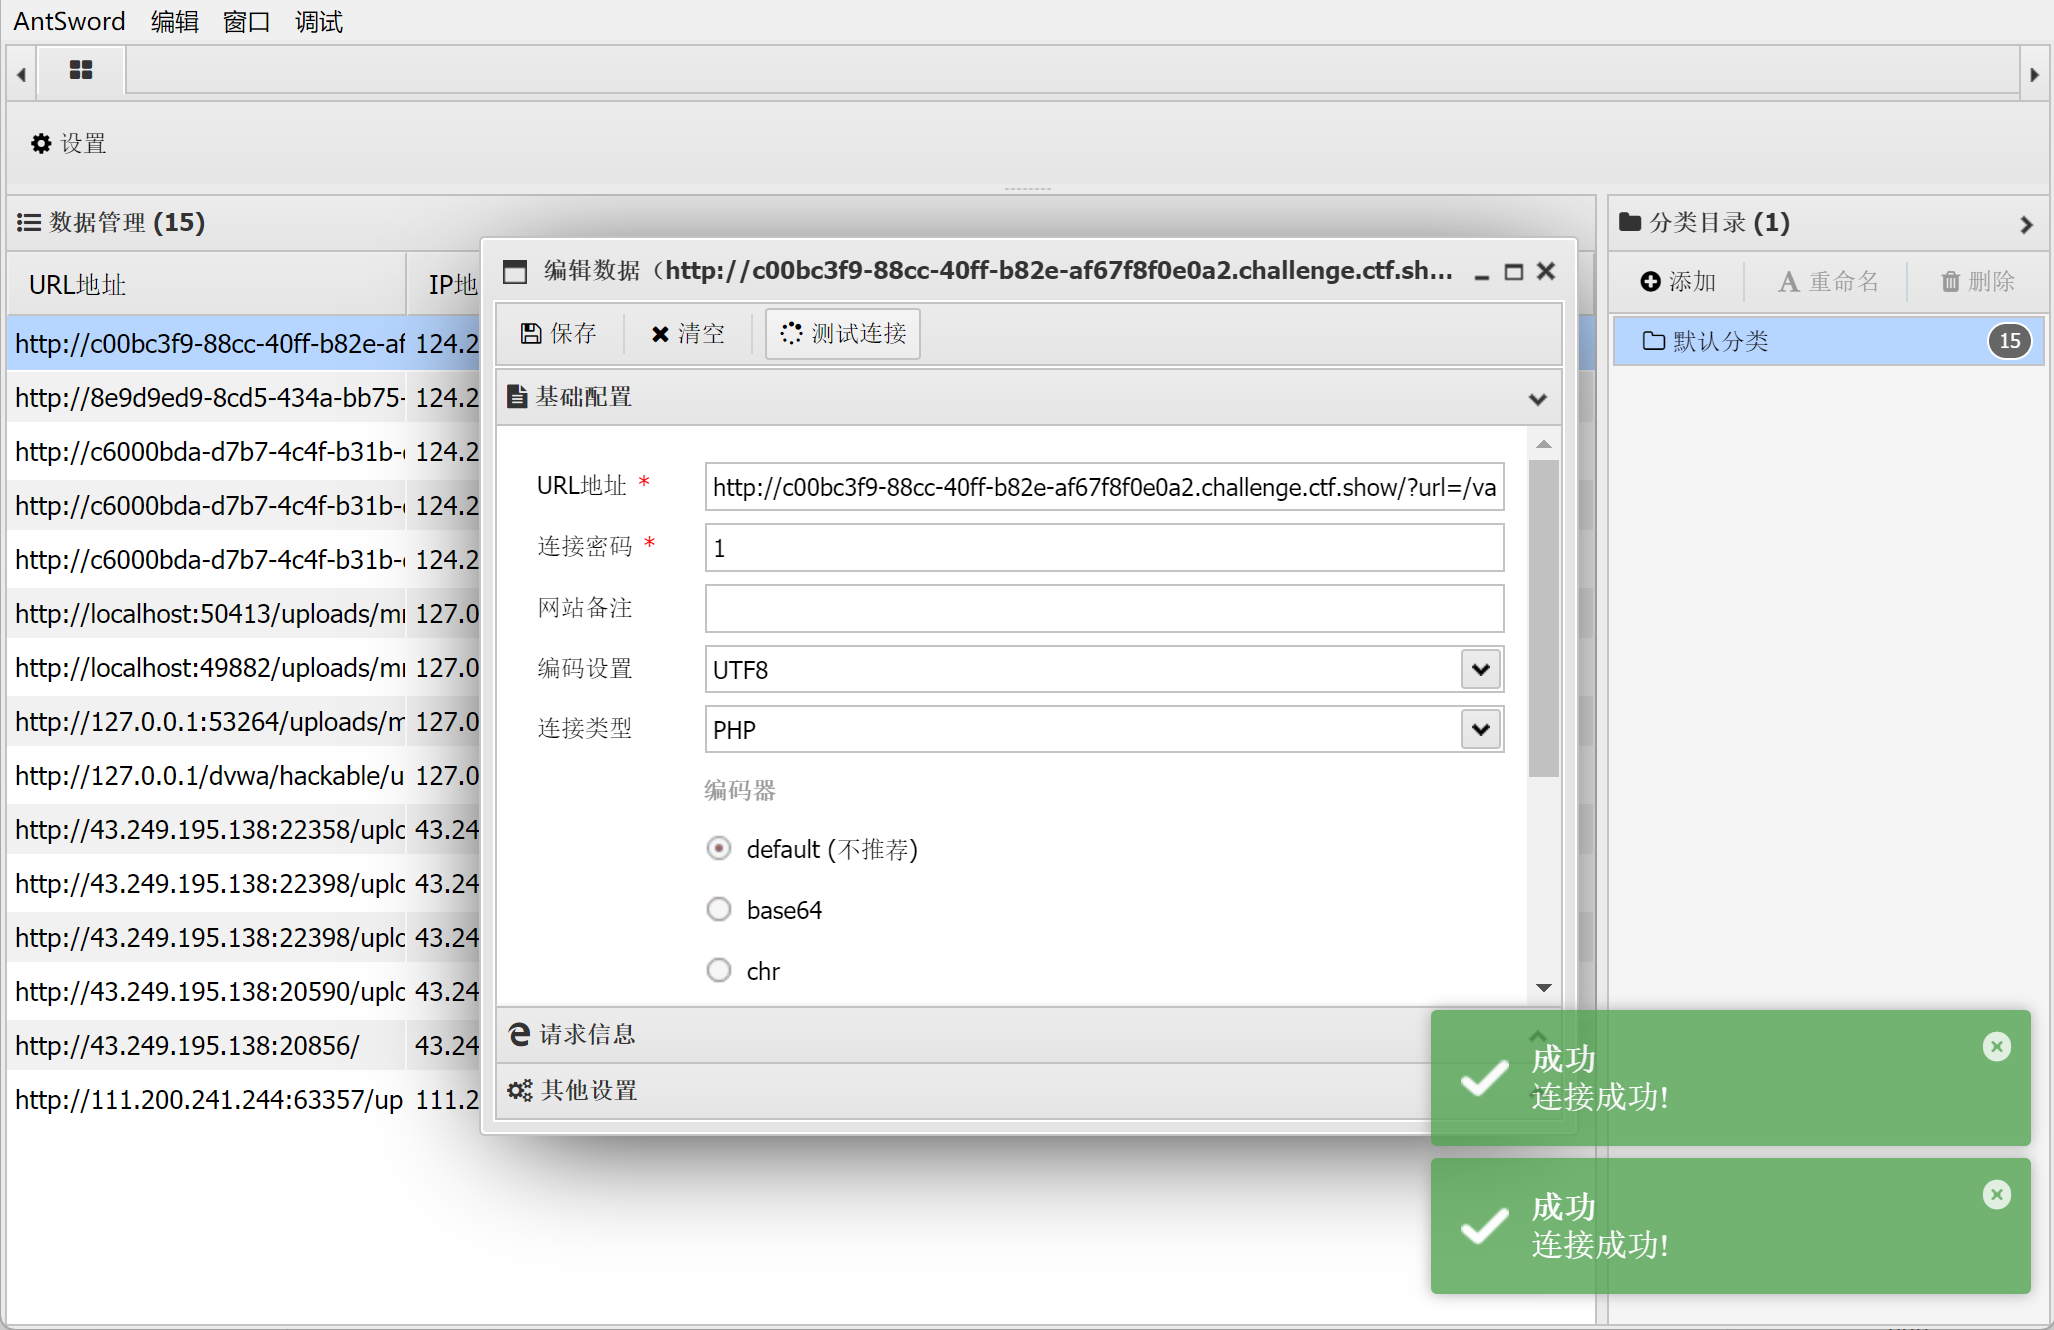The height and width of the screenshot is (1330, 2054).
Task: Click the Delete (删除) trash icon
Action: [1950, 282]
